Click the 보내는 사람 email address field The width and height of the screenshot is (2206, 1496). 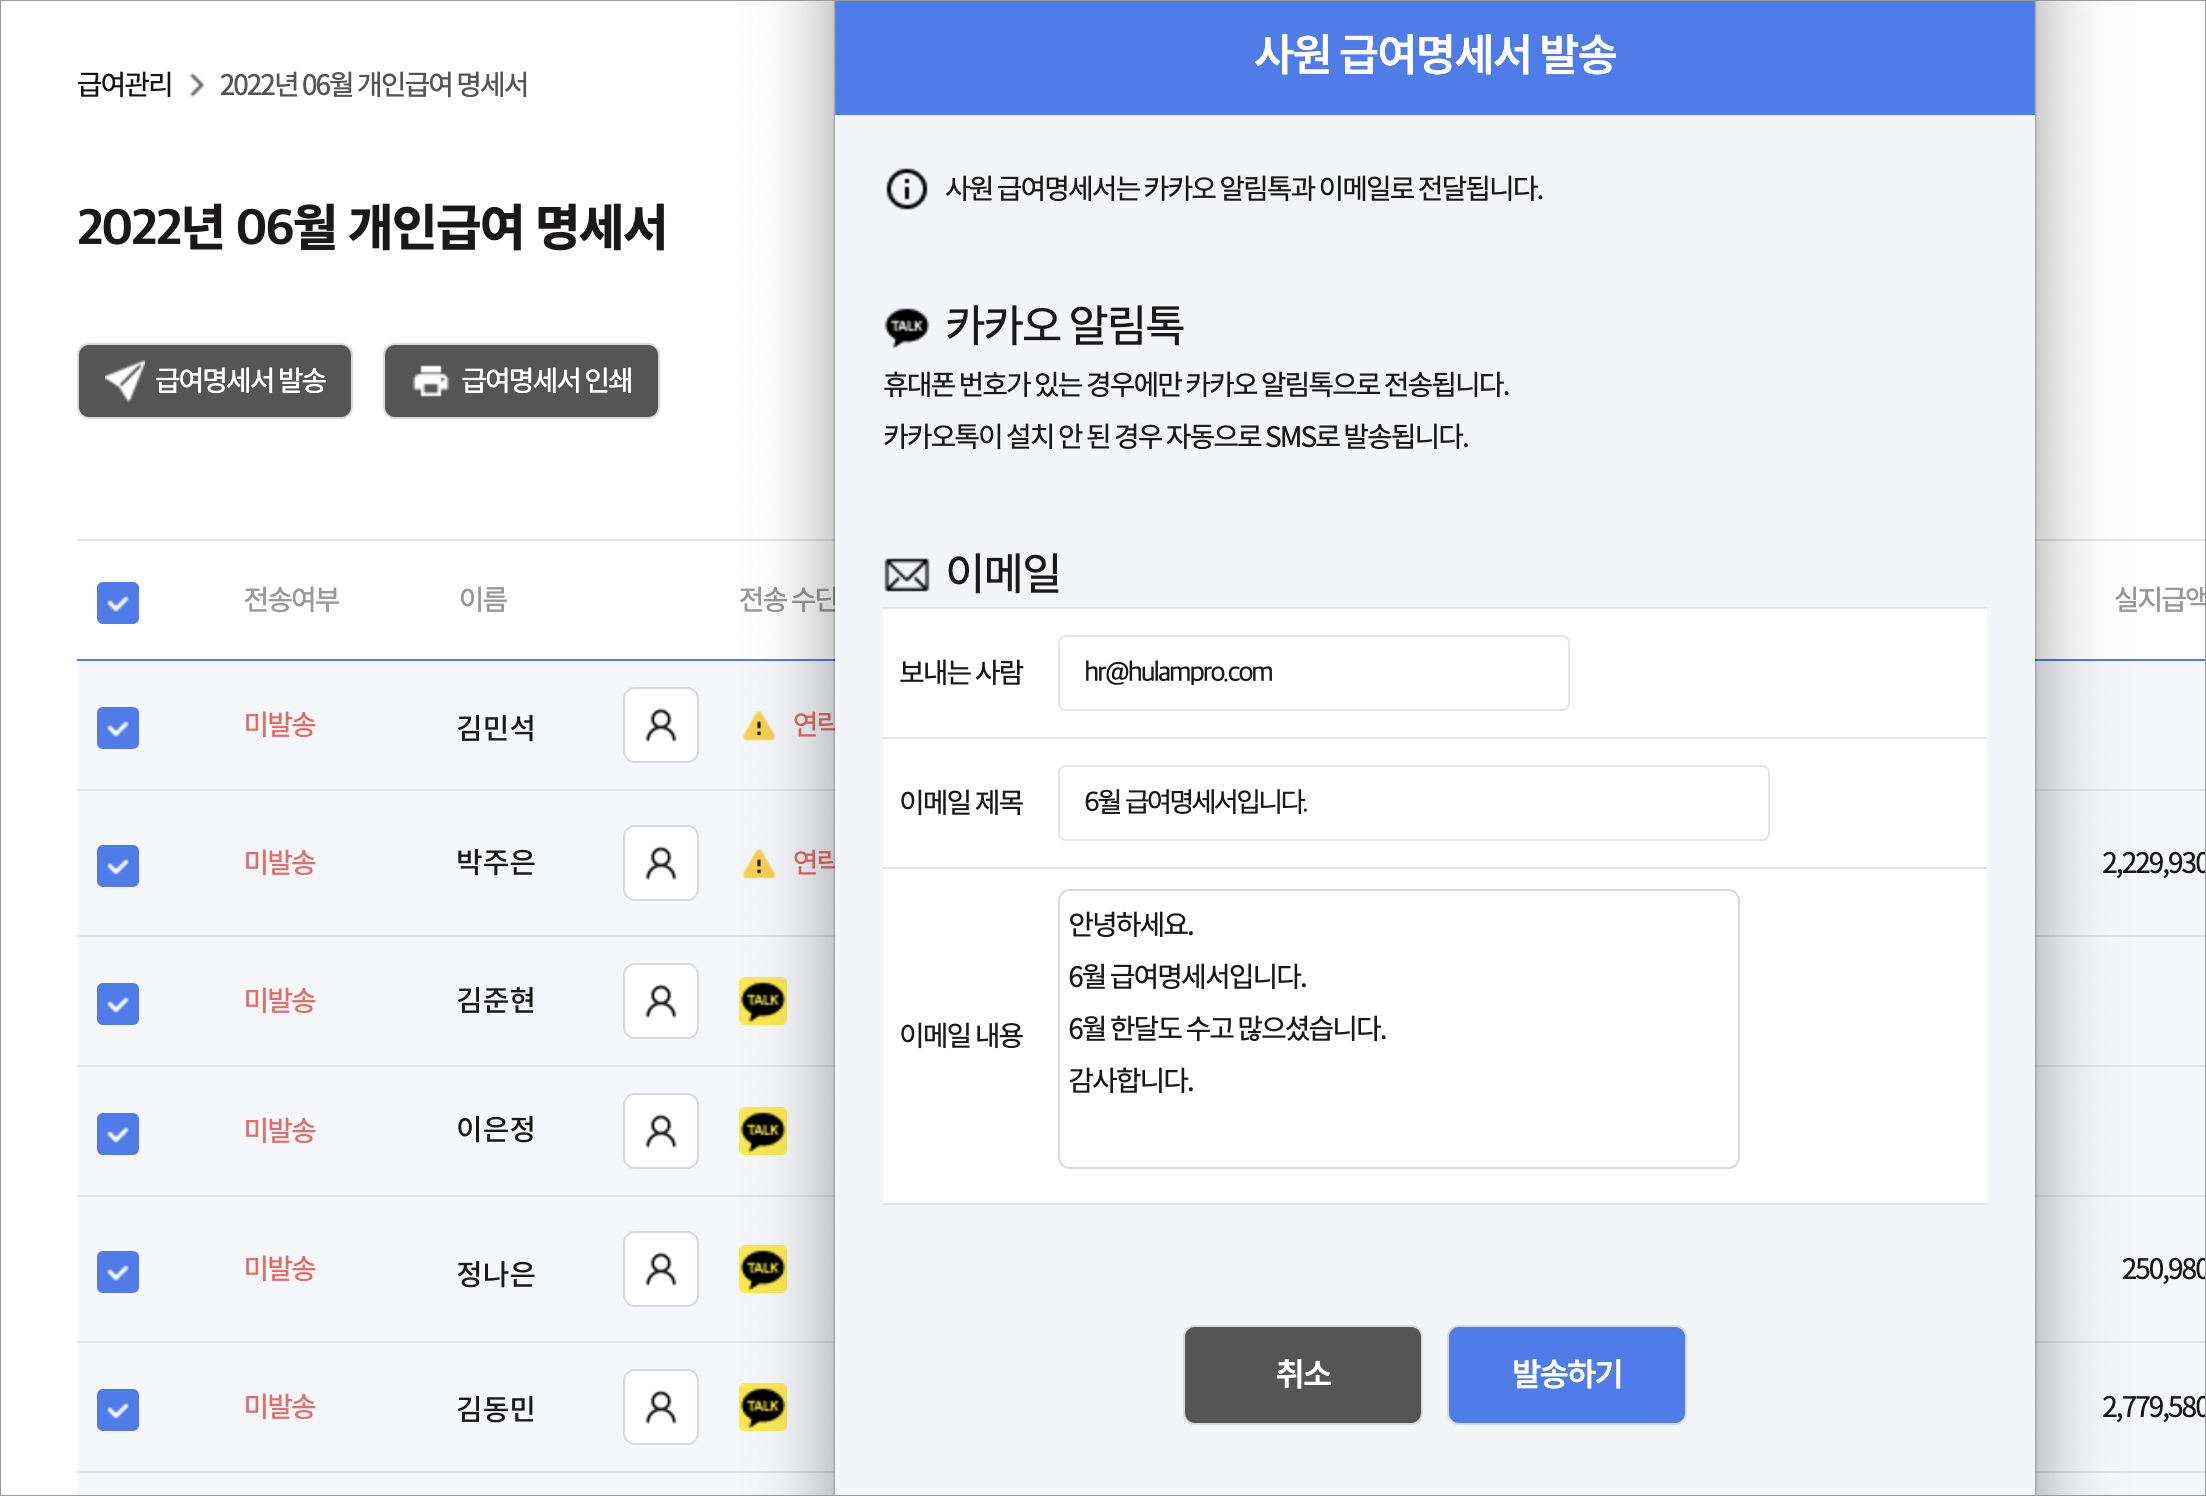(1312, 672)
